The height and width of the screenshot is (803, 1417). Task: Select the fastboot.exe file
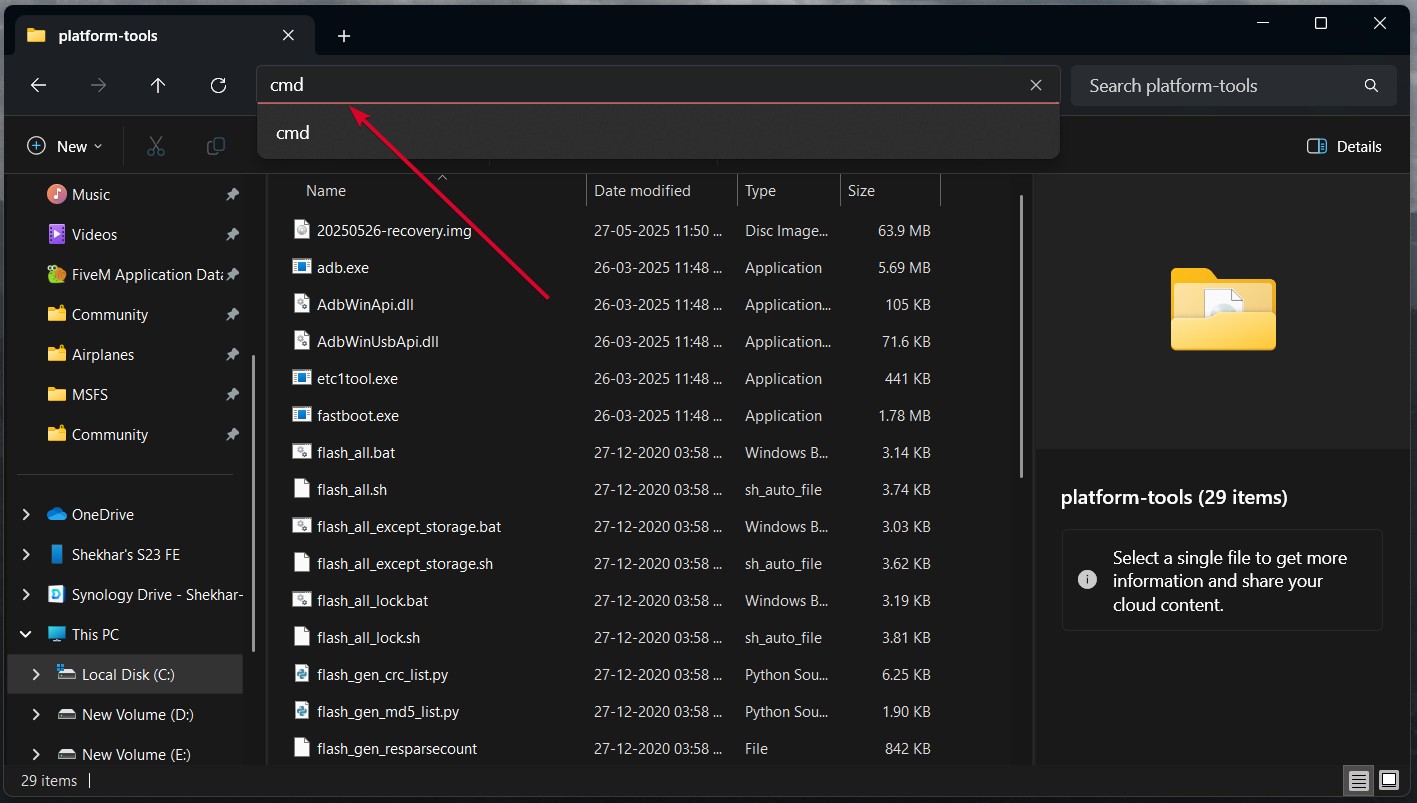(357, 416)
